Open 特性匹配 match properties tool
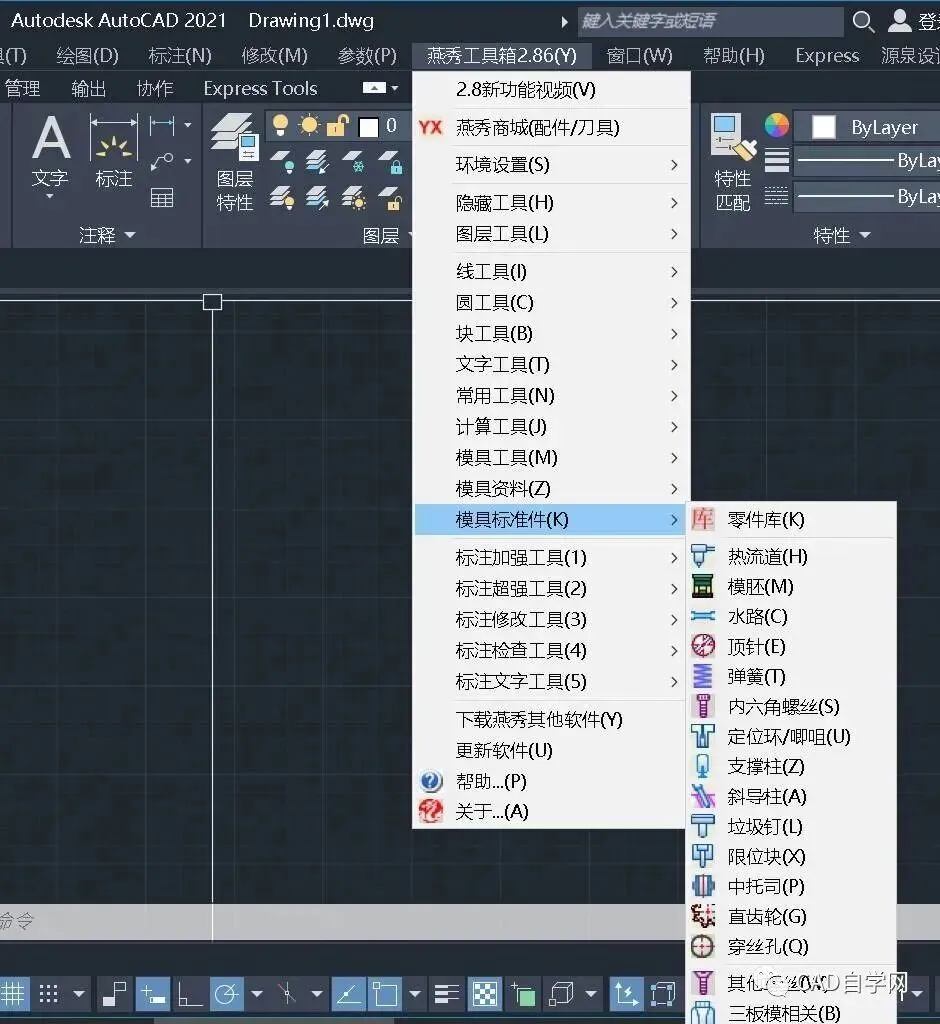The height and width of the screenshot is (1024, 940). [733, 163]
